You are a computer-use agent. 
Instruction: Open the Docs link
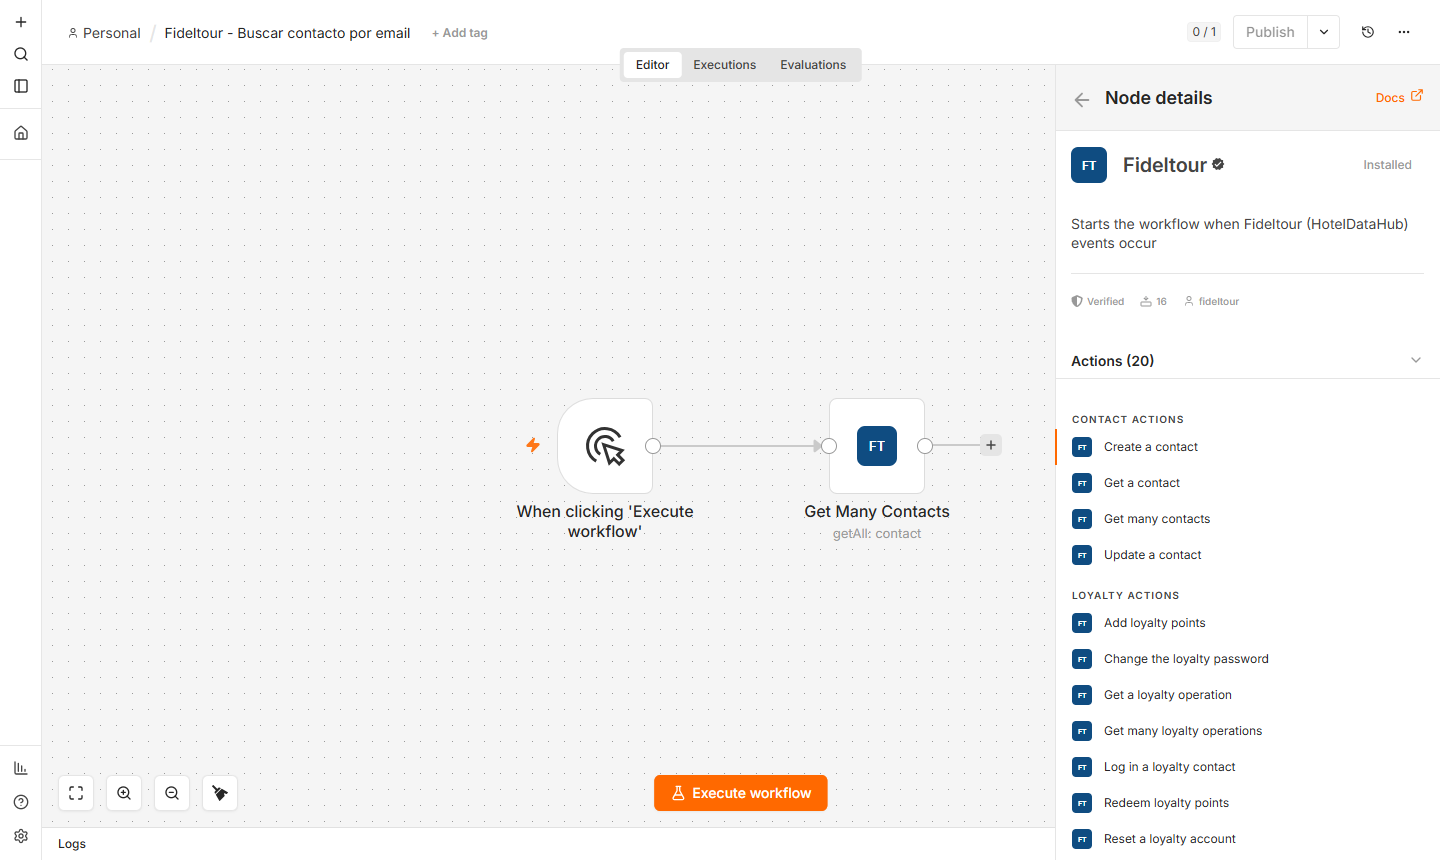(1399, 97)
